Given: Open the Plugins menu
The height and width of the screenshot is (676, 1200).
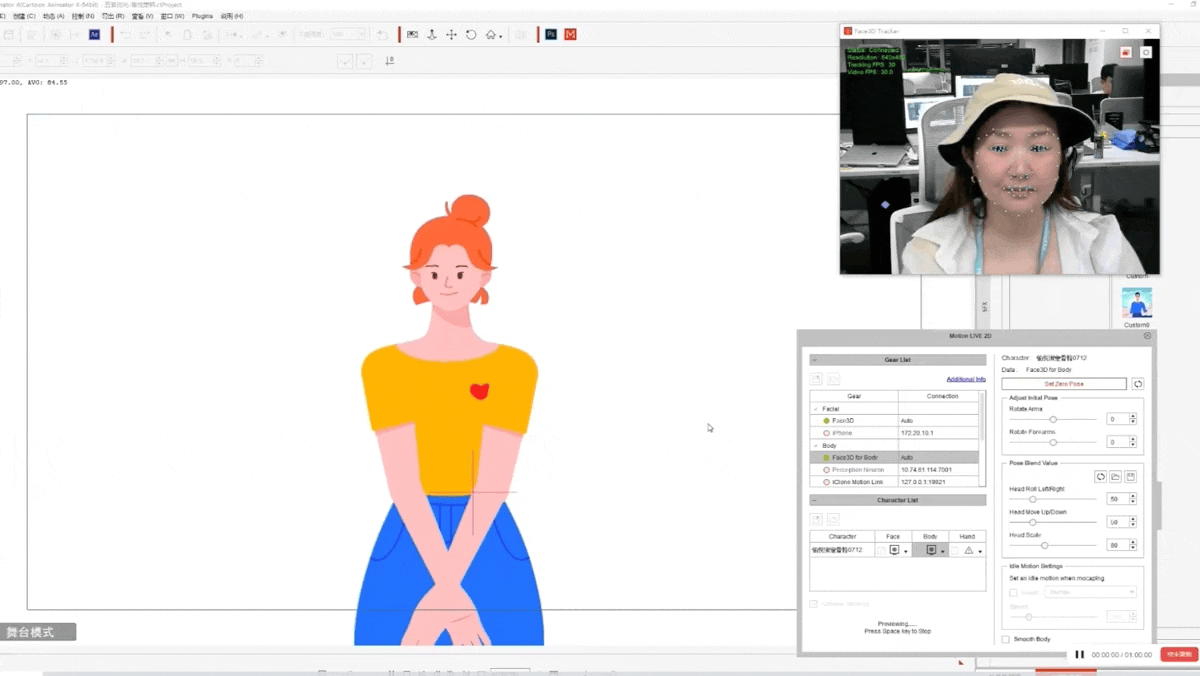Looking at the screenshot, I should coord(202,16).
